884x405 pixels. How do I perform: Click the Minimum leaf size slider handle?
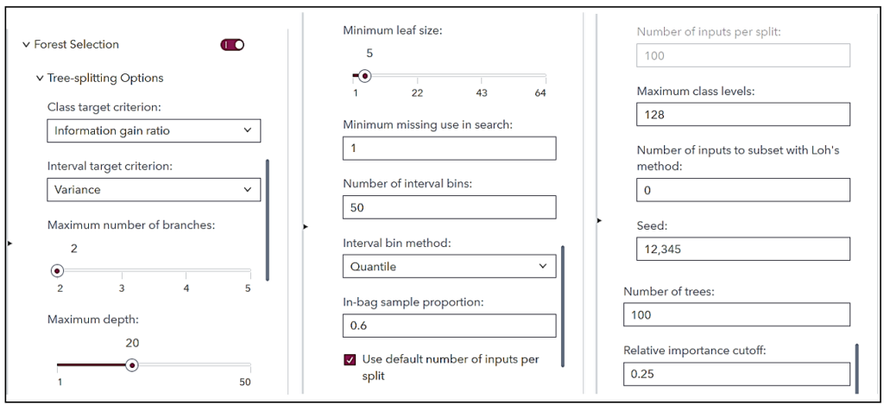pos(364,75)
